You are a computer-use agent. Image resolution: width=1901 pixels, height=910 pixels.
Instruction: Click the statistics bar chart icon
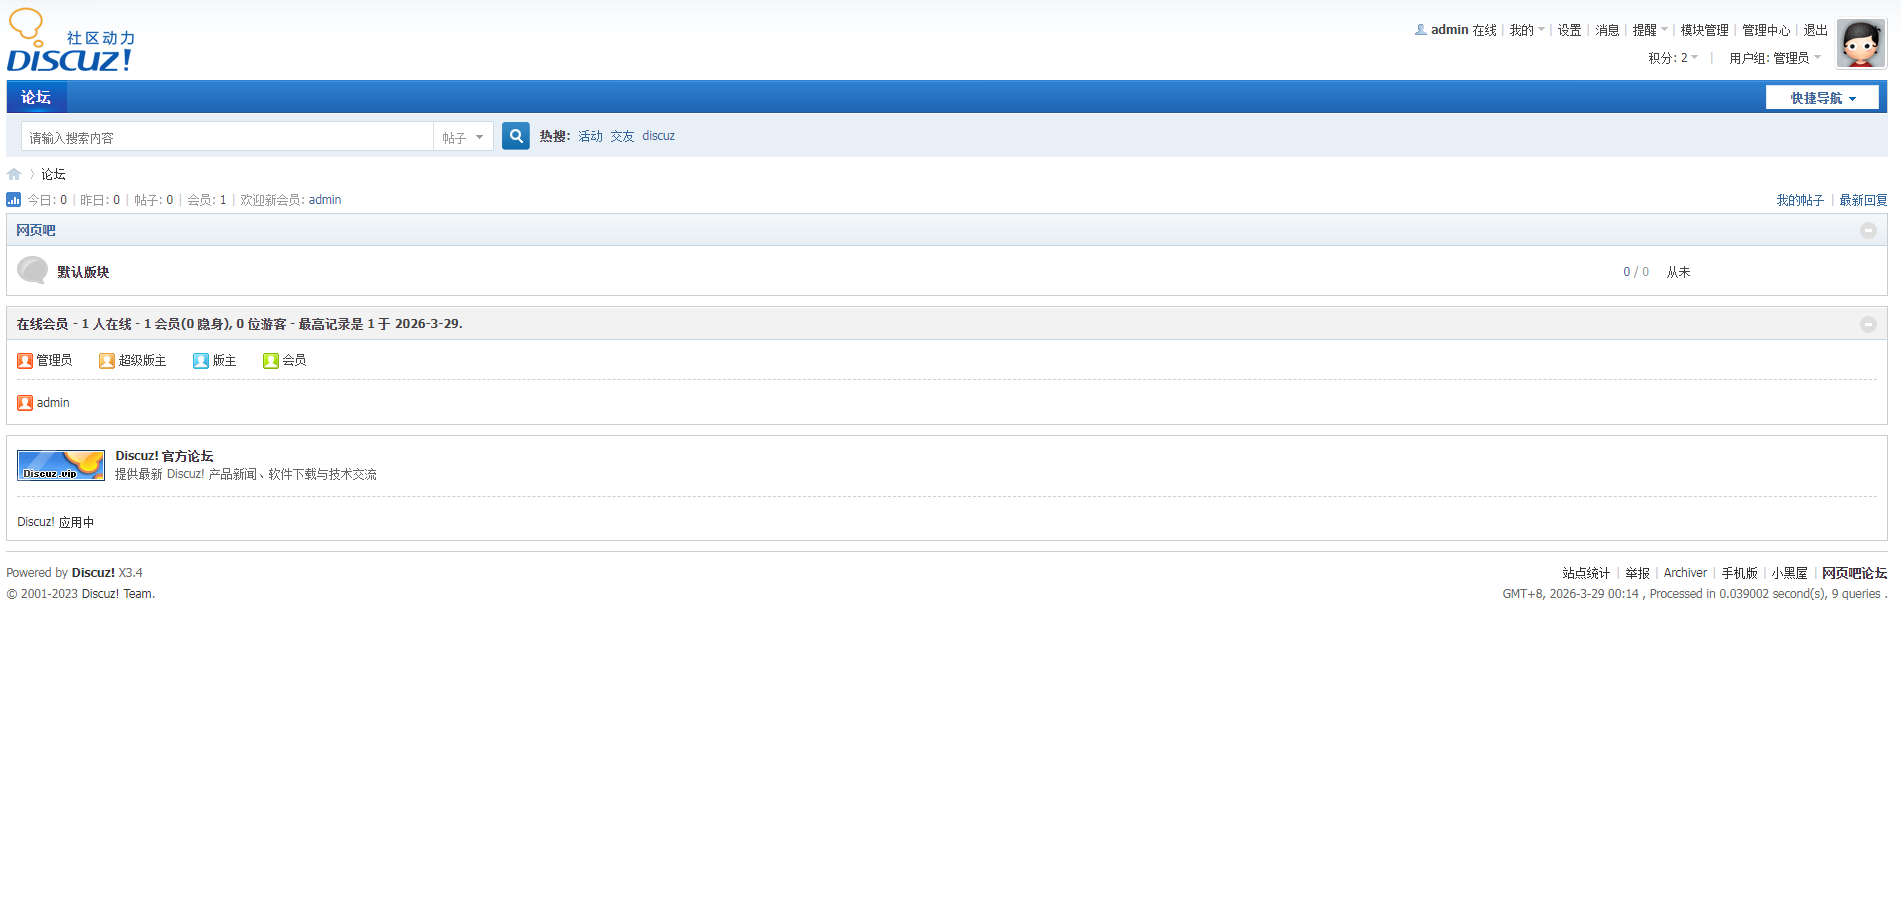pos(14,200)
